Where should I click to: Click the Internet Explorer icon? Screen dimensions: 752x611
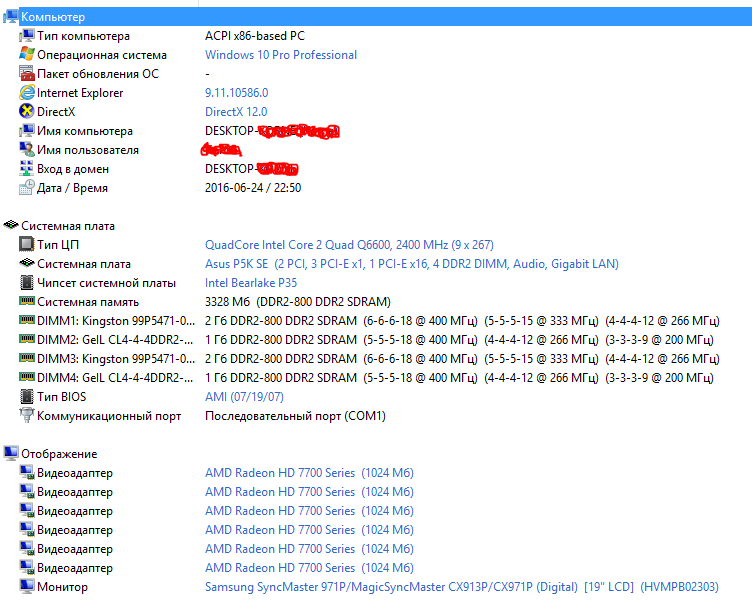click(x=27, y=93)
